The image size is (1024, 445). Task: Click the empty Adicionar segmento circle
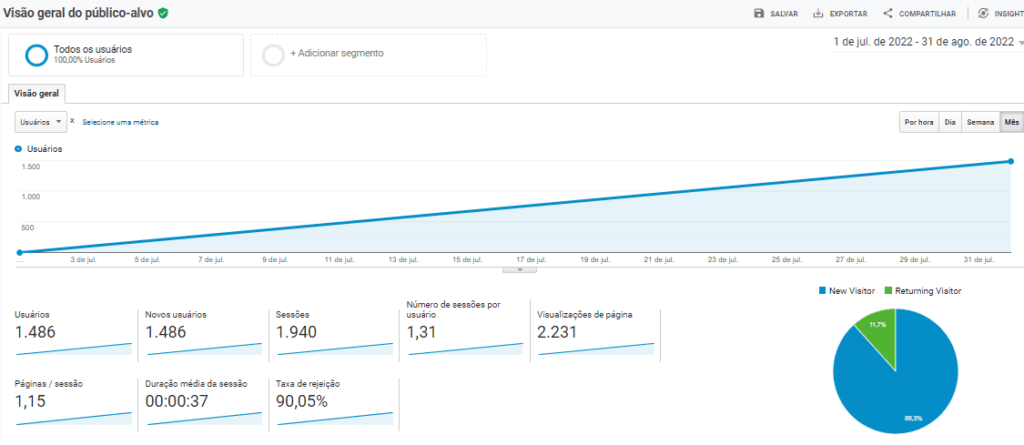point(273,54)
